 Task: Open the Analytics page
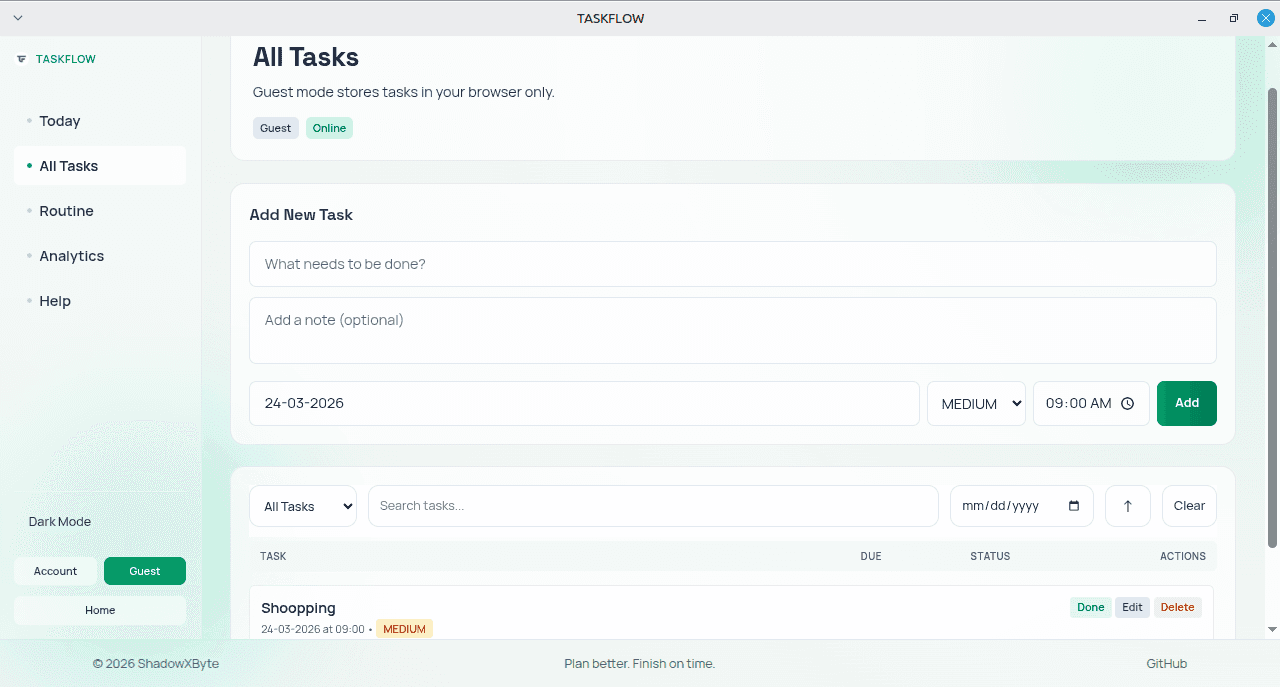(x=100, y=256)
